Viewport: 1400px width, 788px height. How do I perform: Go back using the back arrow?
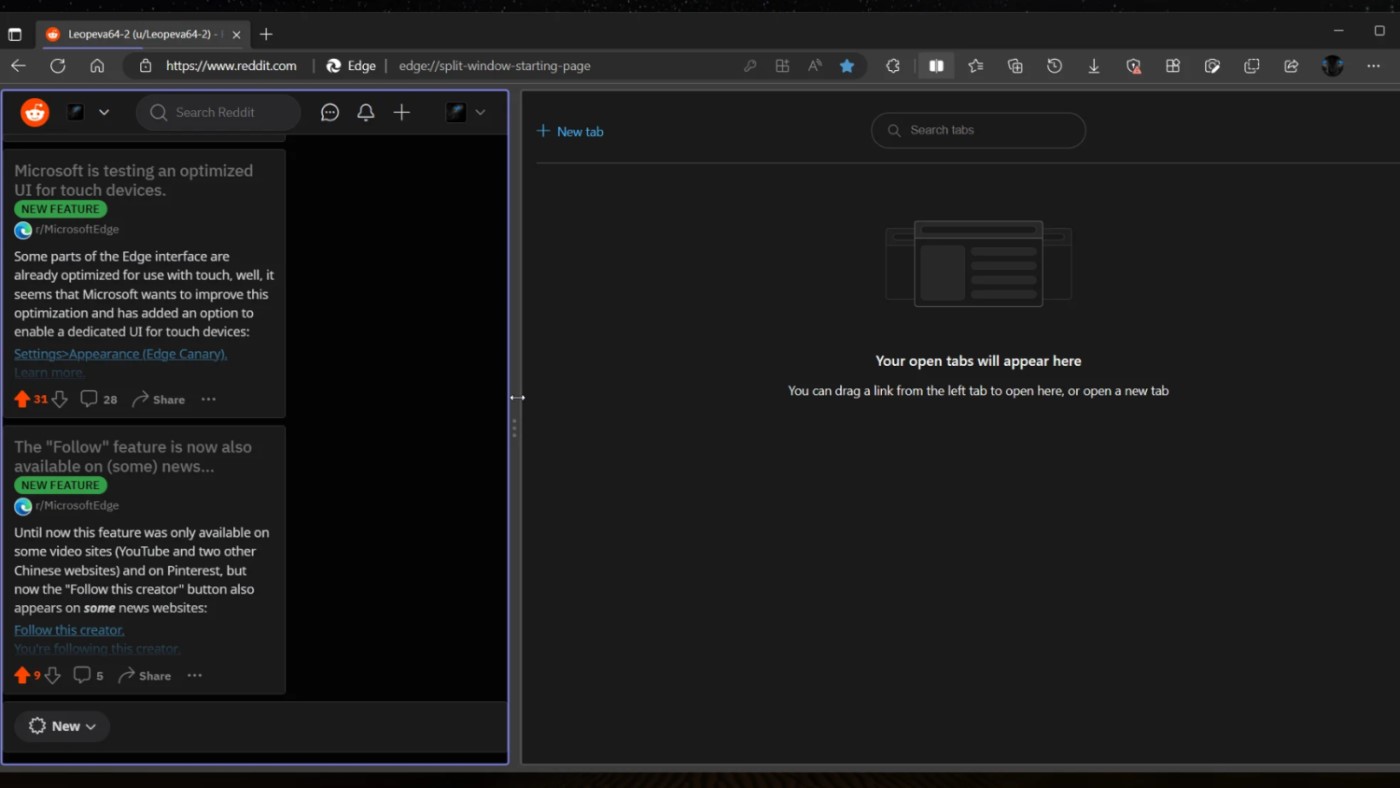click(18, 66)
